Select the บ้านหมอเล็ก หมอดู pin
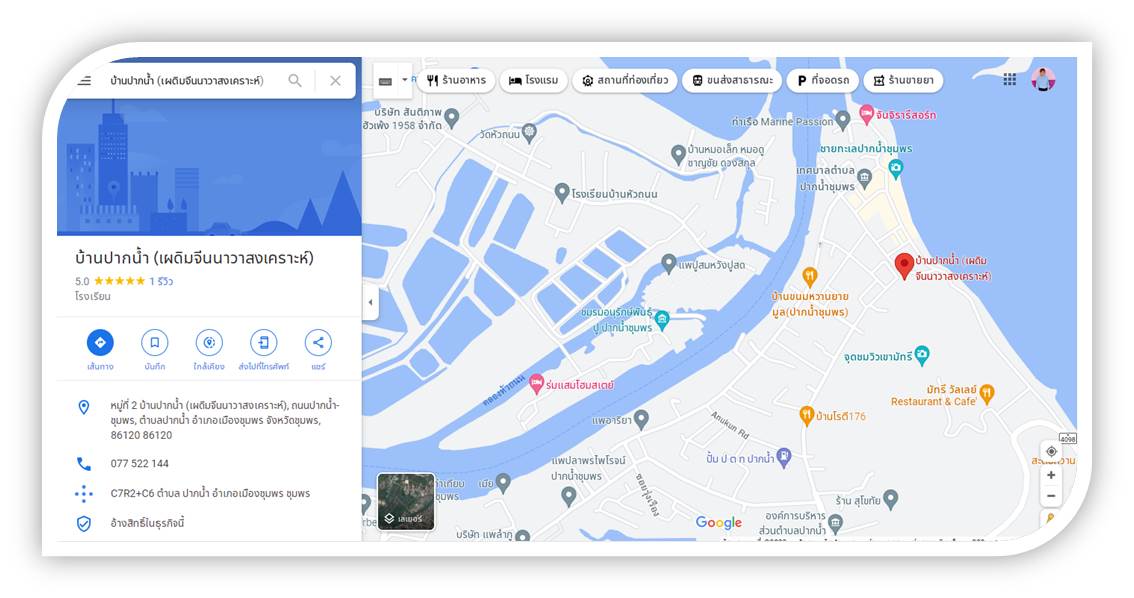Screen dimensions: 1134x598 [x=678, y=154]
